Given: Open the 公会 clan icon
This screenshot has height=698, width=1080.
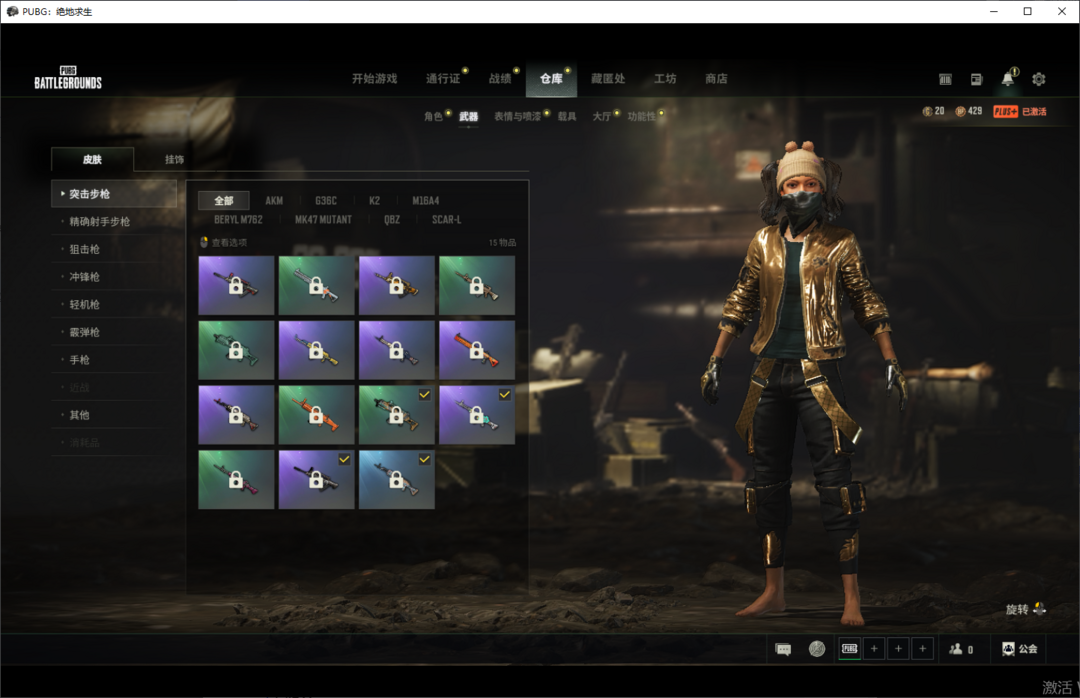Looking at the screenshot, I should click(1019, 649).
